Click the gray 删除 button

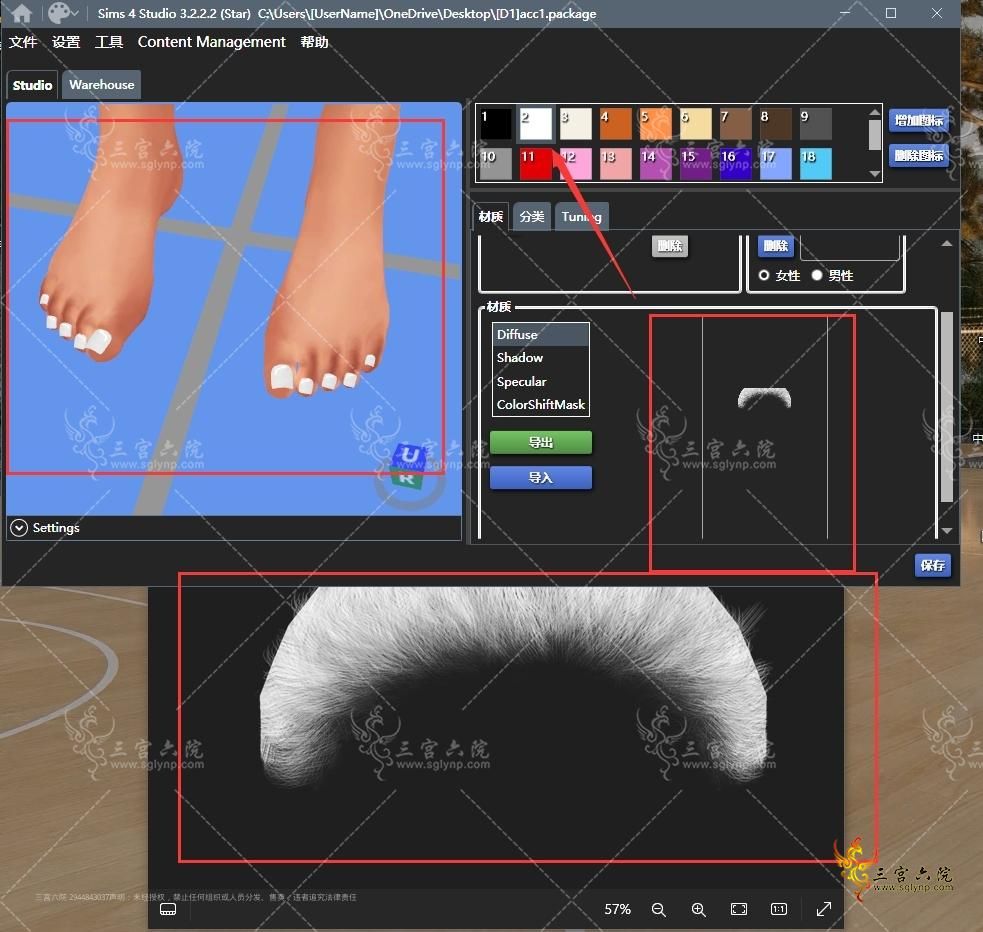point(670,246)
